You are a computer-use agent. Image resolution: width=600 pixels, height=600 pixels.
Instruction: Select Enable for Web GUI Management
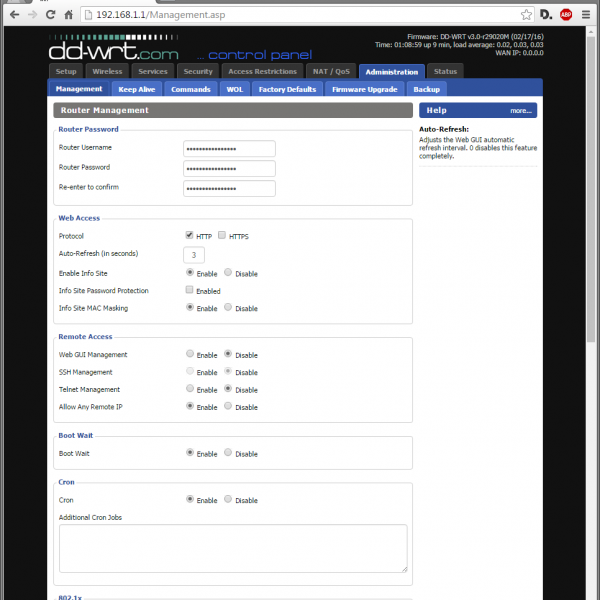point(190,354)
